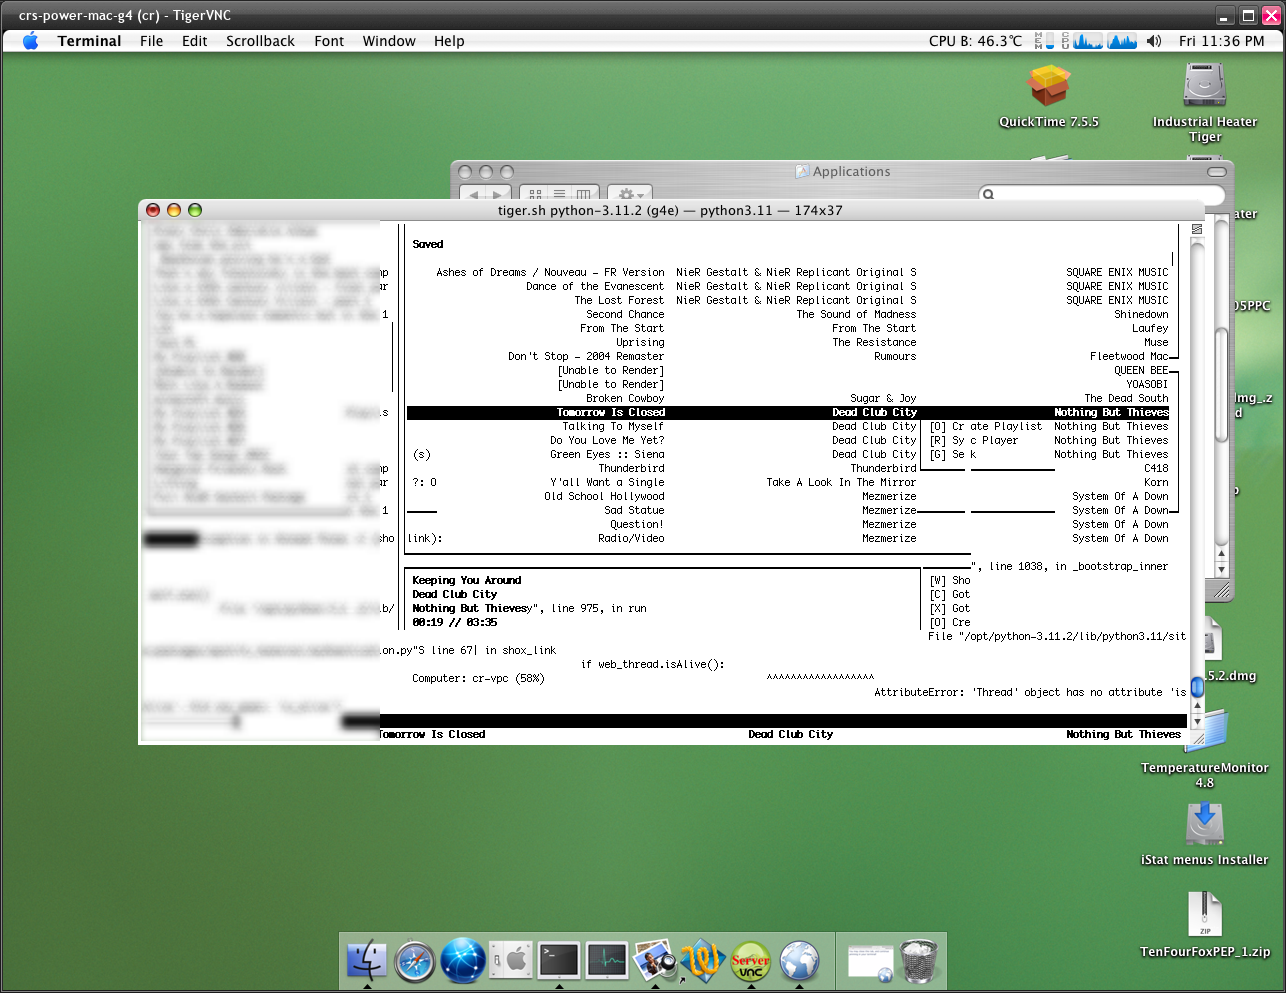Screen dimensions: 1286x993
Task: Open the Apple menu
Action: (30, 41)
